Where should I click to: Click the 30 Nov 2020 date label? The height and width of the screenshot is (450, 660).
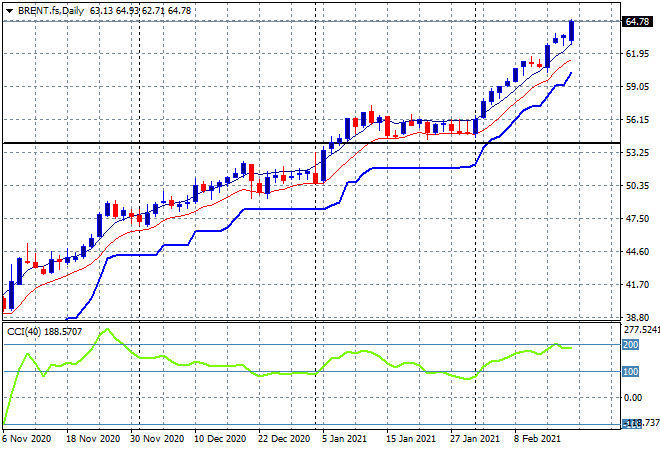click(157, 439)
